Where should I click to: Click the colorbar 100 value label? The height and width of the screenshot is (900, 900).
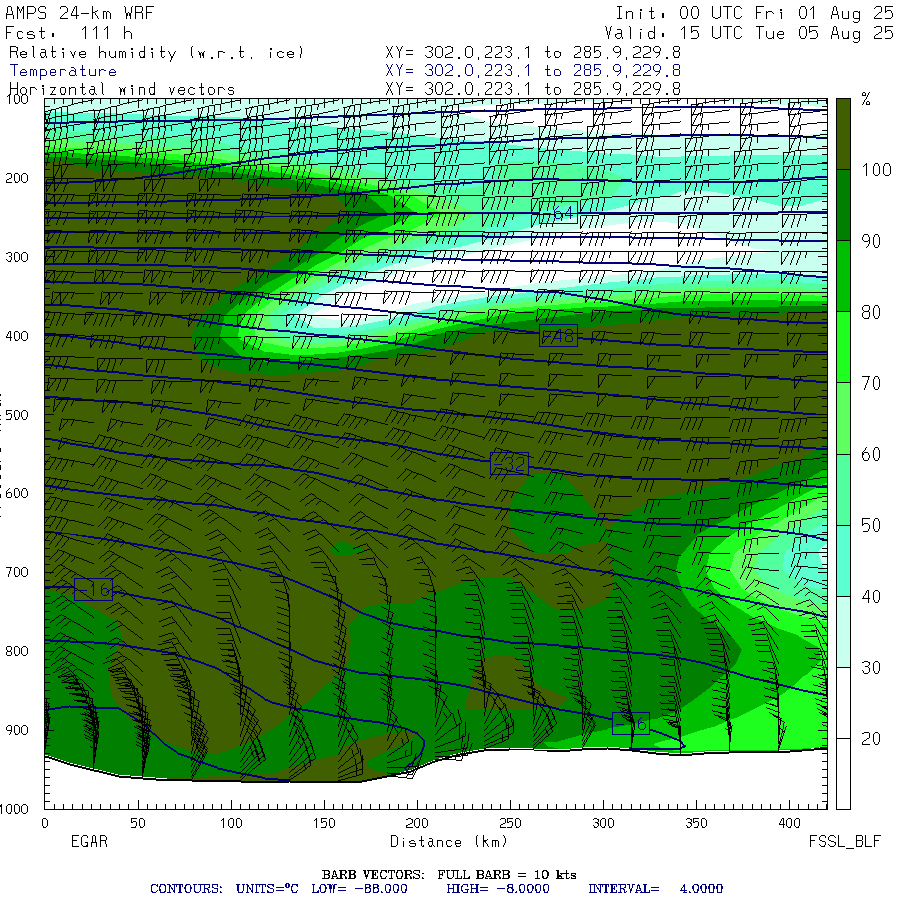coord(876,170)
